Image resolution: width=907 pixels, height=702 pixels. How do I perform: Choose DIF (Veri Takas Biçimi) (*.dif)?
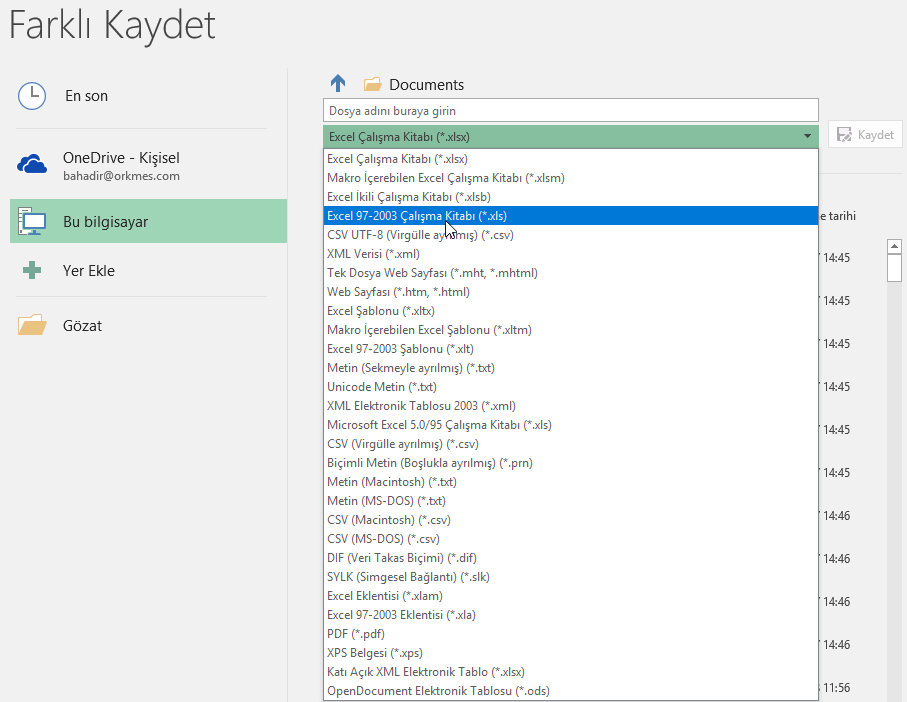pos(571,557)
